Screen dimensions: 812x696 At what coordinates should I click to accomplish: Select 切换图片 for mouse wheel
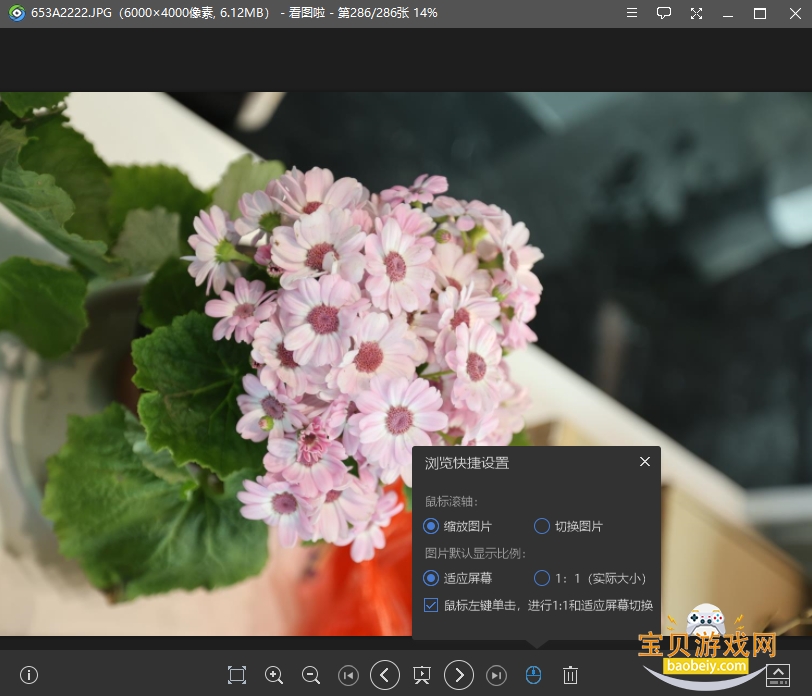click(x=569, y=526)
